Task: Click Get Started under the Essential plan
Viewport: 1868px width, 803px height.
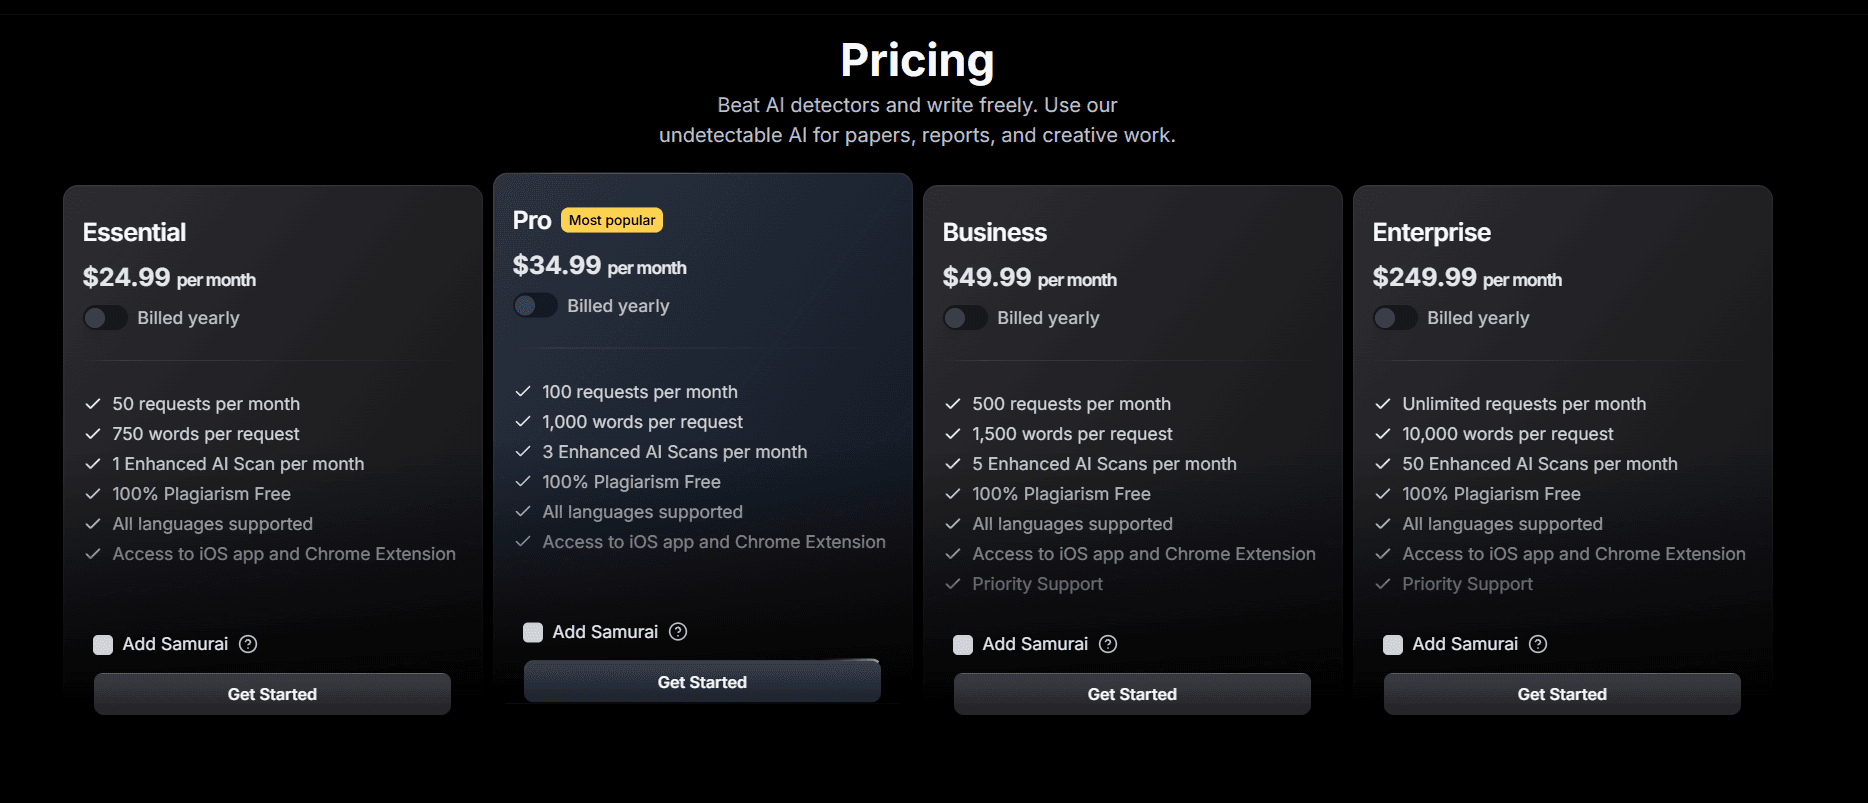Action: (271, 693)
